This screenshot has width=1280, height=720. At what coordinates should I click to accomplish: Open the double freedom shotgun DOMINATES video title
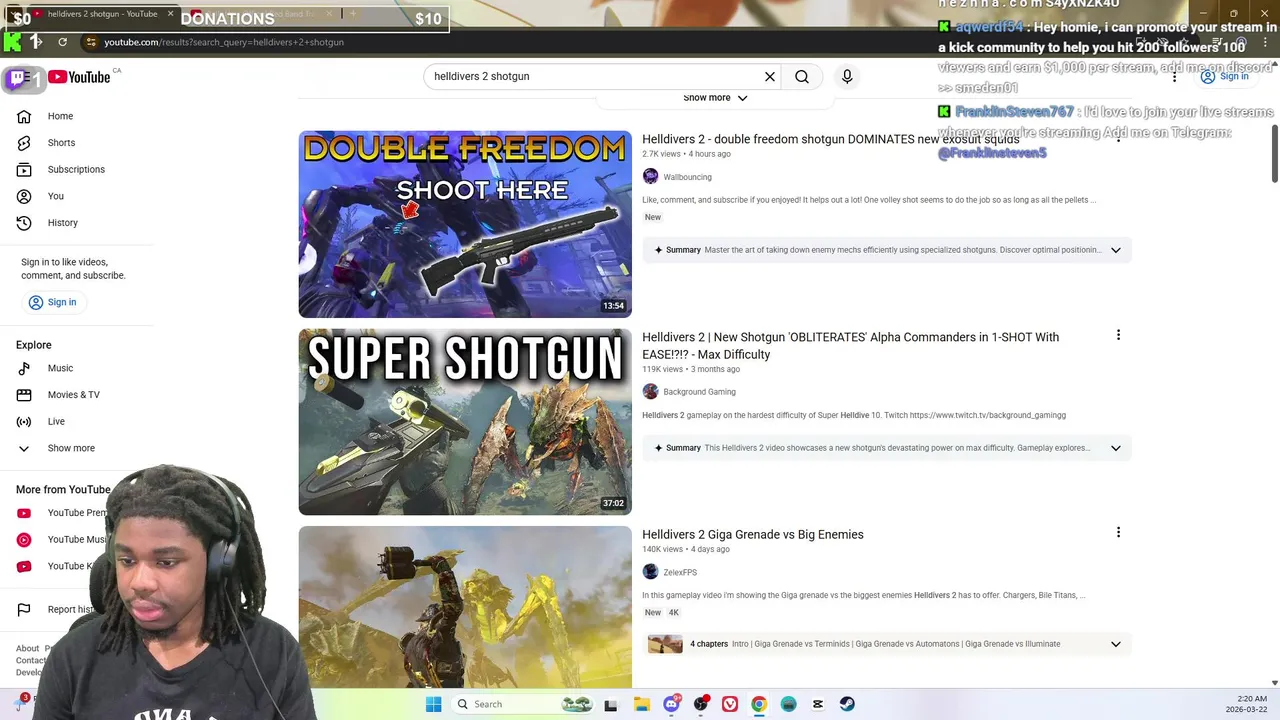(x=830, y=139)
